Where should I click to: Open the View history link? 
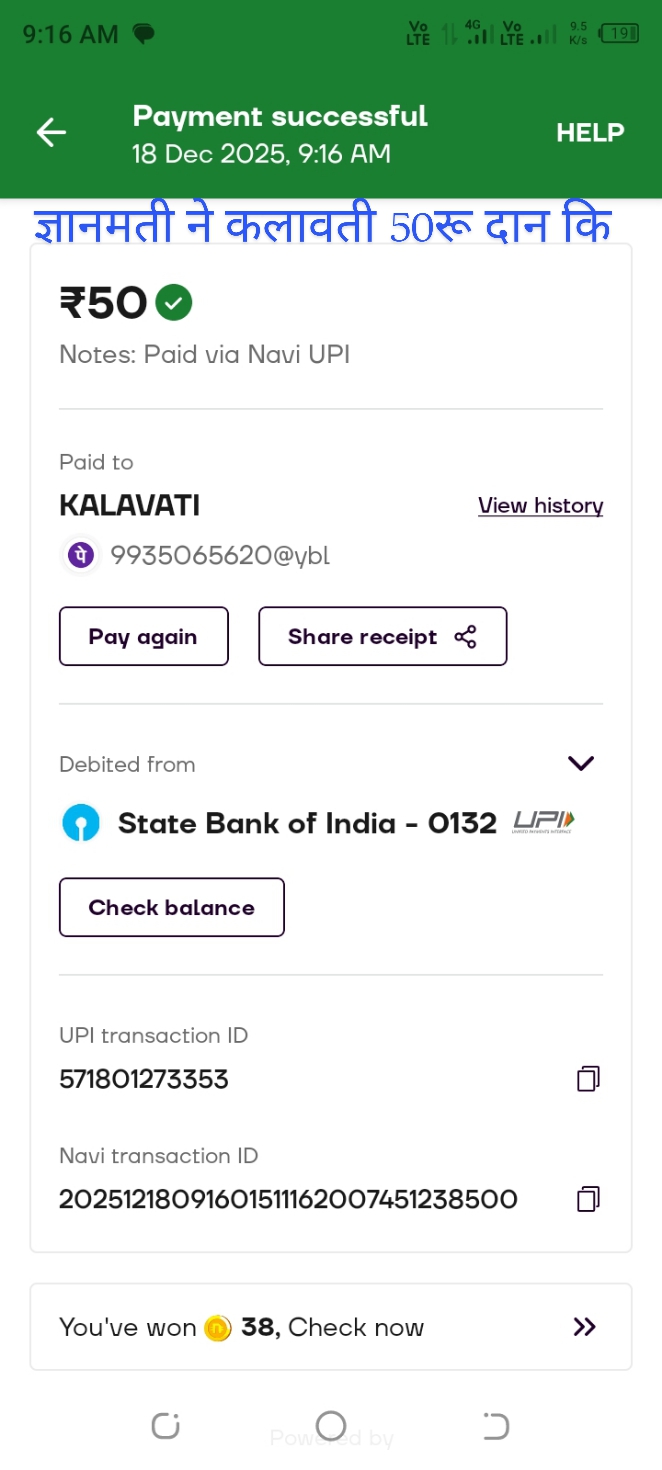click(x=540, y=506)
